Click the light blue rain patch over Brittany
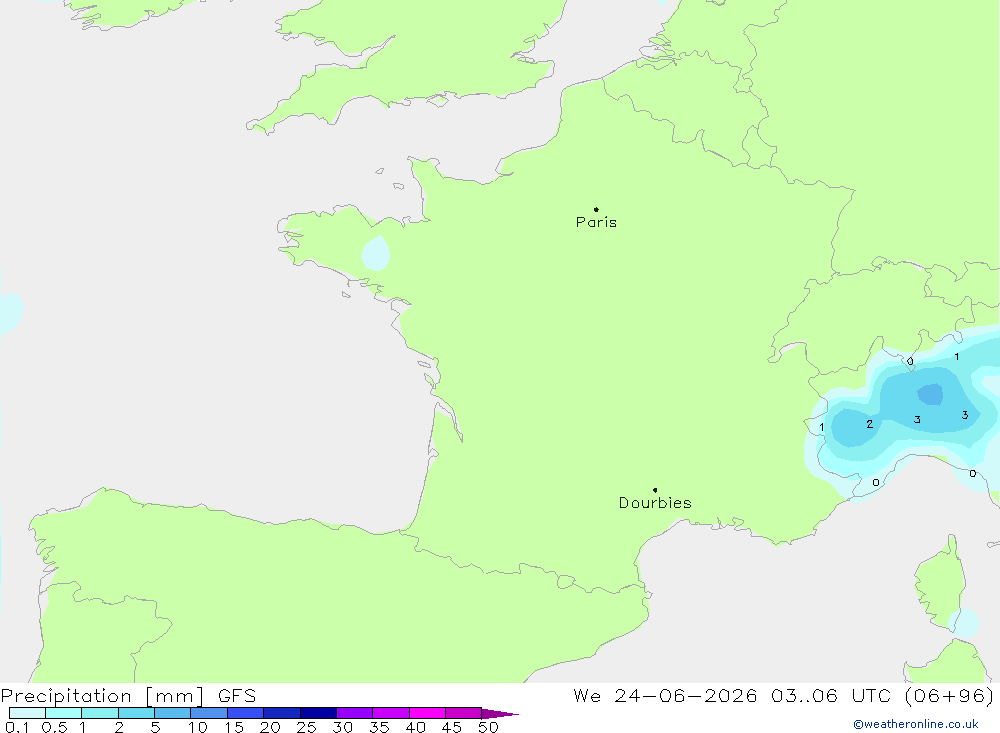The image size is (1000, 733). [x=376, y=253]
